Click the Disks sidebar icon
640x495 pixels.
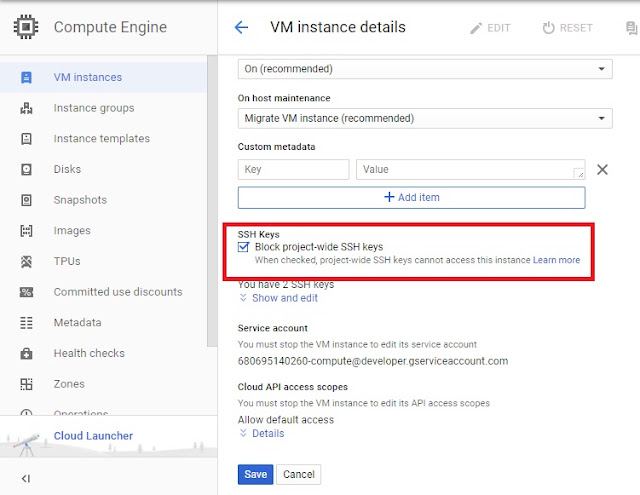[x=26, y=169]
